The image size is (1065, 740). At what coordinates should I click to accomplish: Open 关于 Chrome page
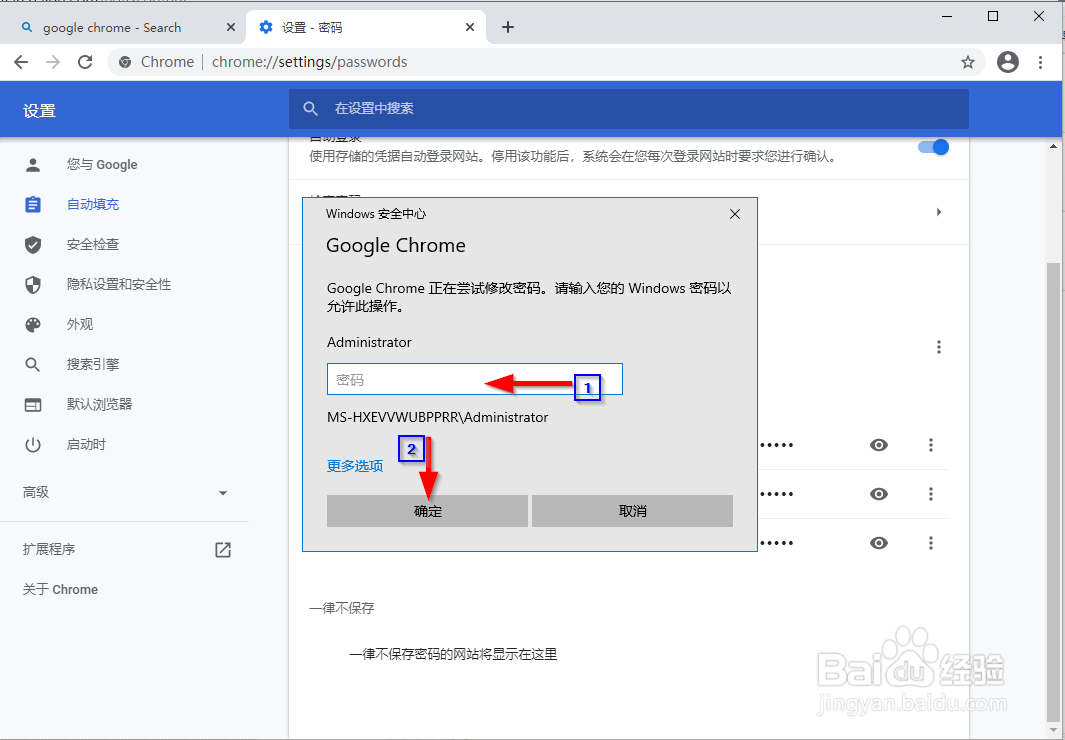(x=60, y=589)
